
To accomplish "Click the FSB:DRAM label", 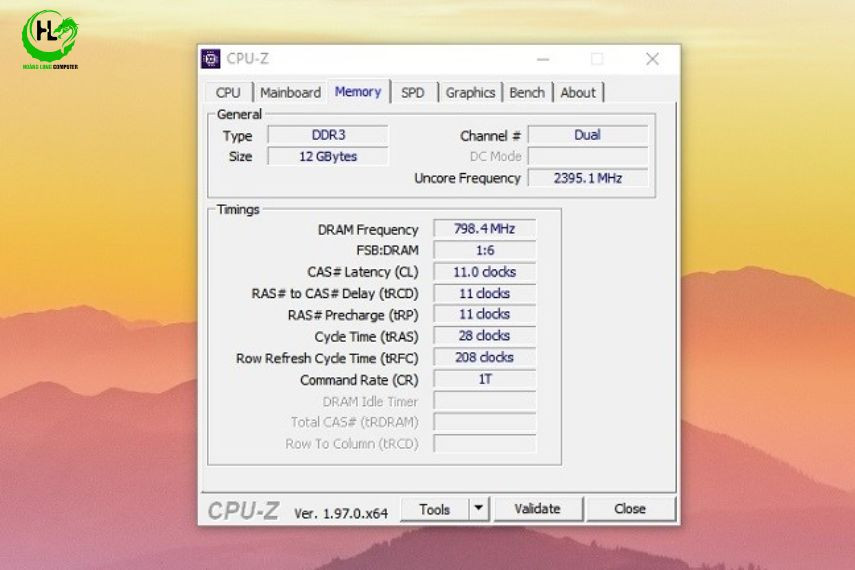I will [388, 250].
